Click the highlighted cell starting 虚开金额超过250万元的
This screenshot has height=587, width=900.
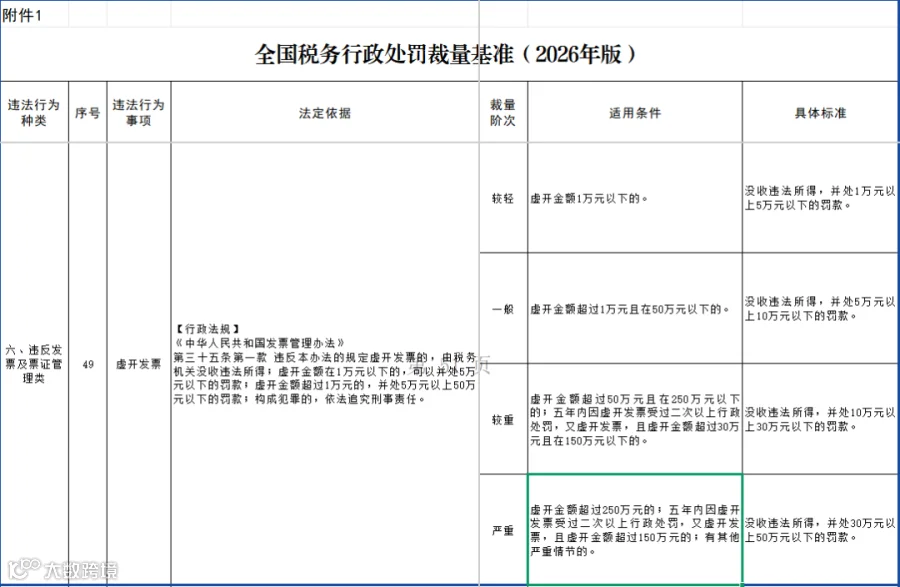(635, 530)
